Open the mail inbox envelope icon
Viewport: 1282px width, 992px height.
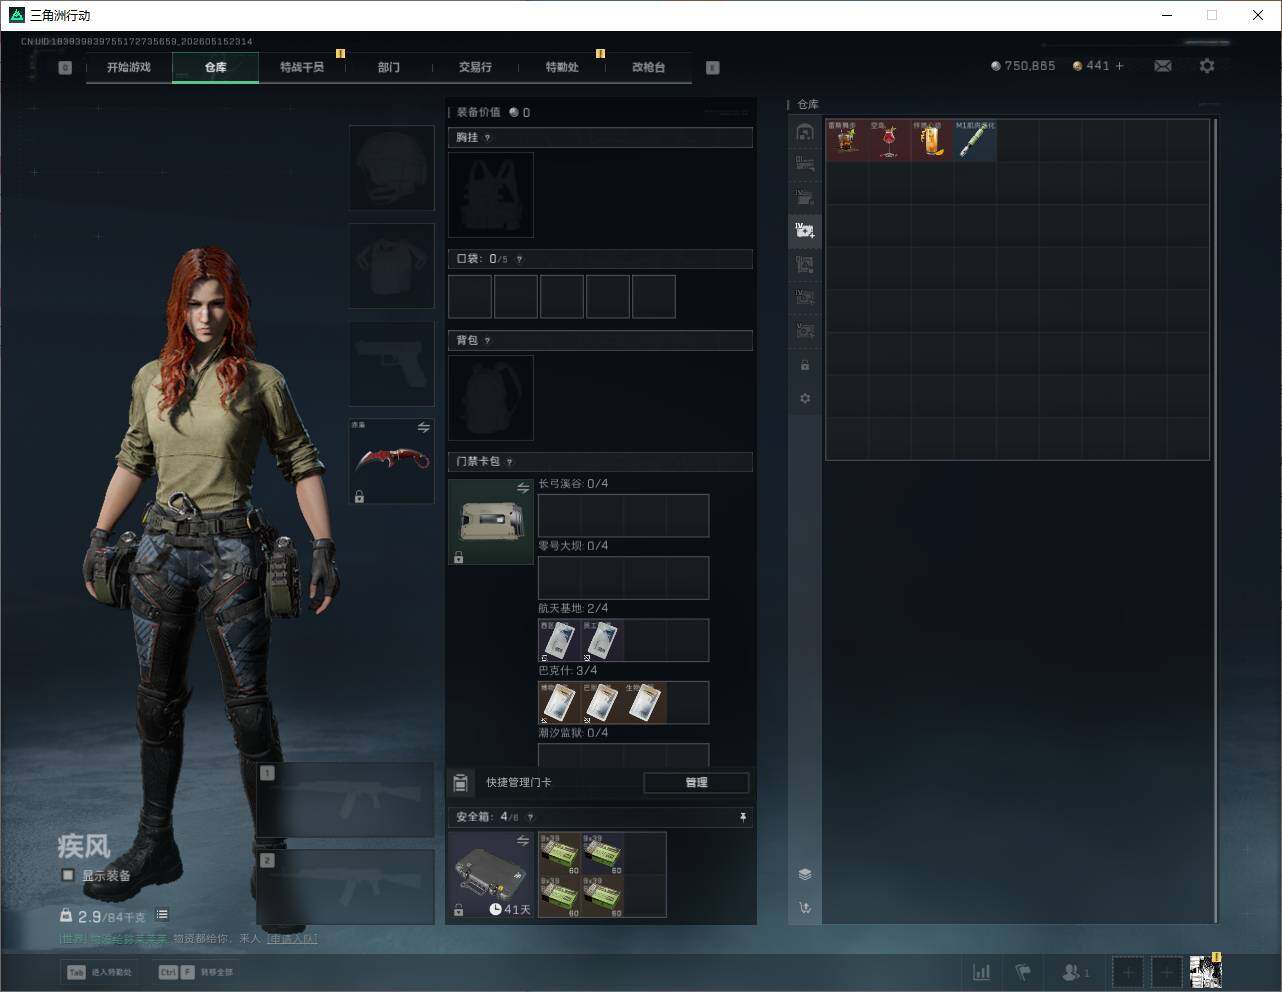[1163, 66]
